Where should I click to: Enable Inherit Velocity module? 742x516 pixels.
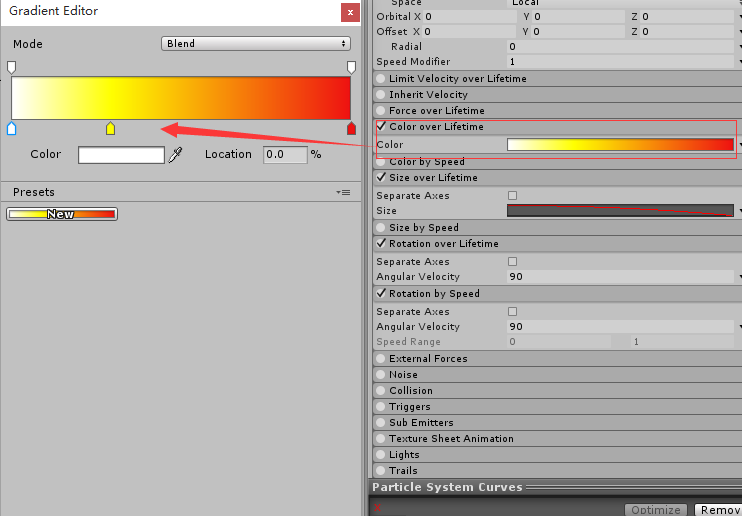pos(380,95)
